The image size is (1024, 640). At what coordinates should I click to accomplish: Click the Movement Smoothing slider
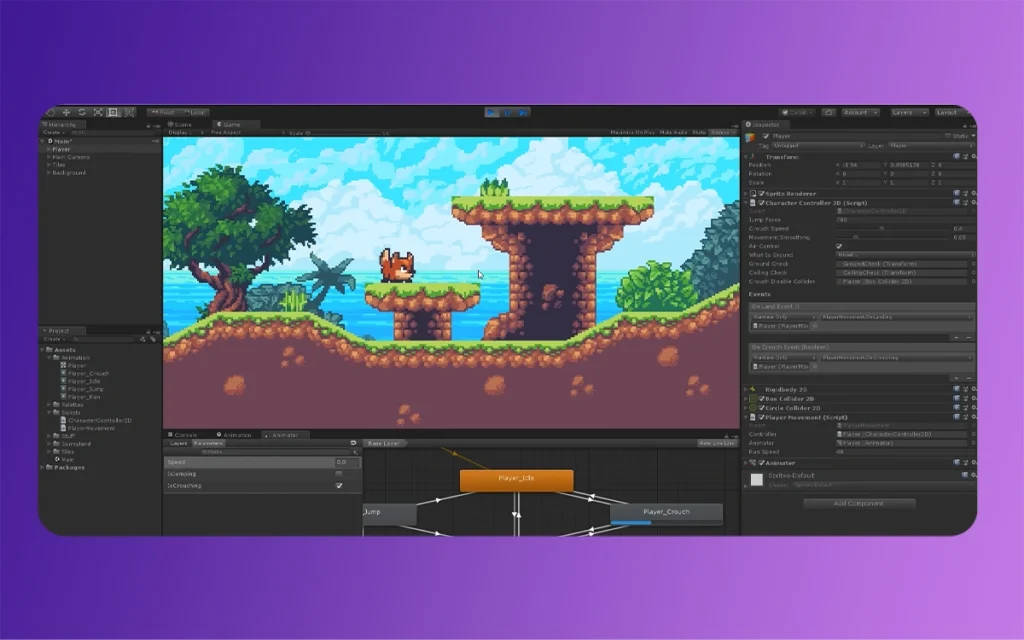[855, 238]
